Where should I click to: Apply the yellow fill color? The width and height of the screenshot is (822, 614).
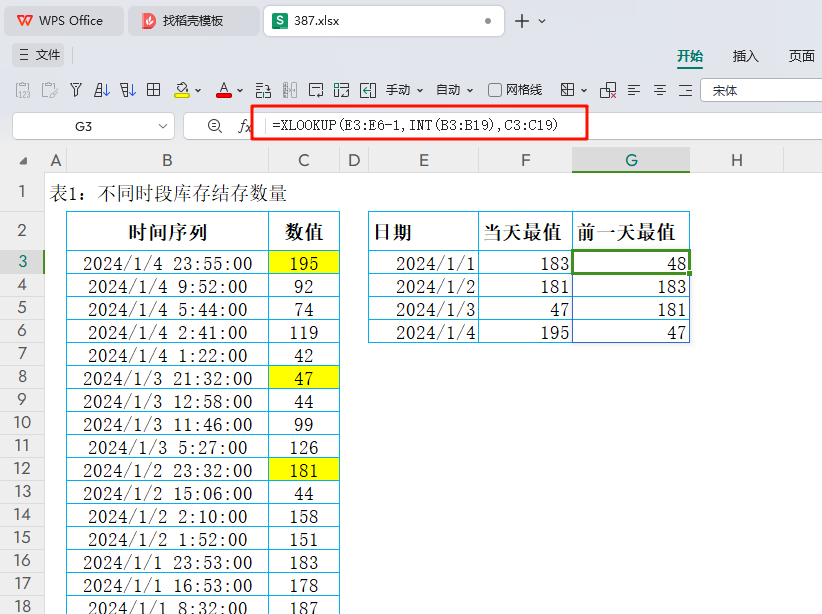pyautogui.click(x=182, y=90)
